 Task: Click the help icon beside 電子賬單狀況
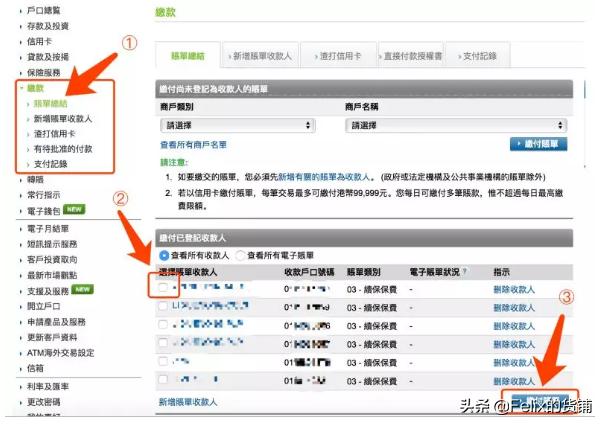(465, 272)
